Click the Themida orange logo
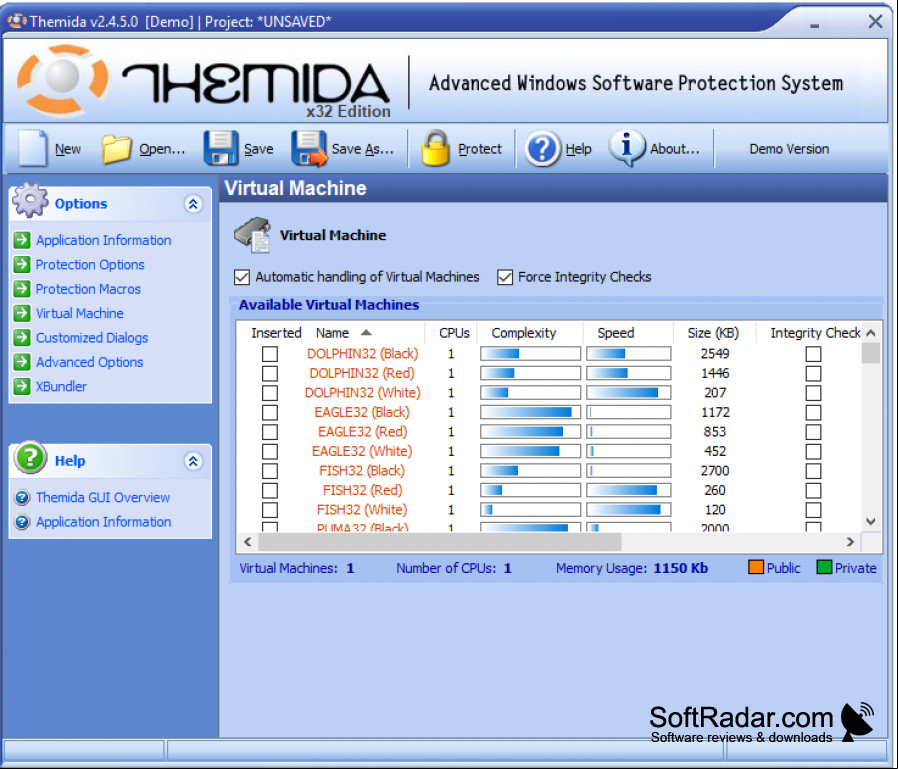The image size is (898, 769). click(62, 78)
